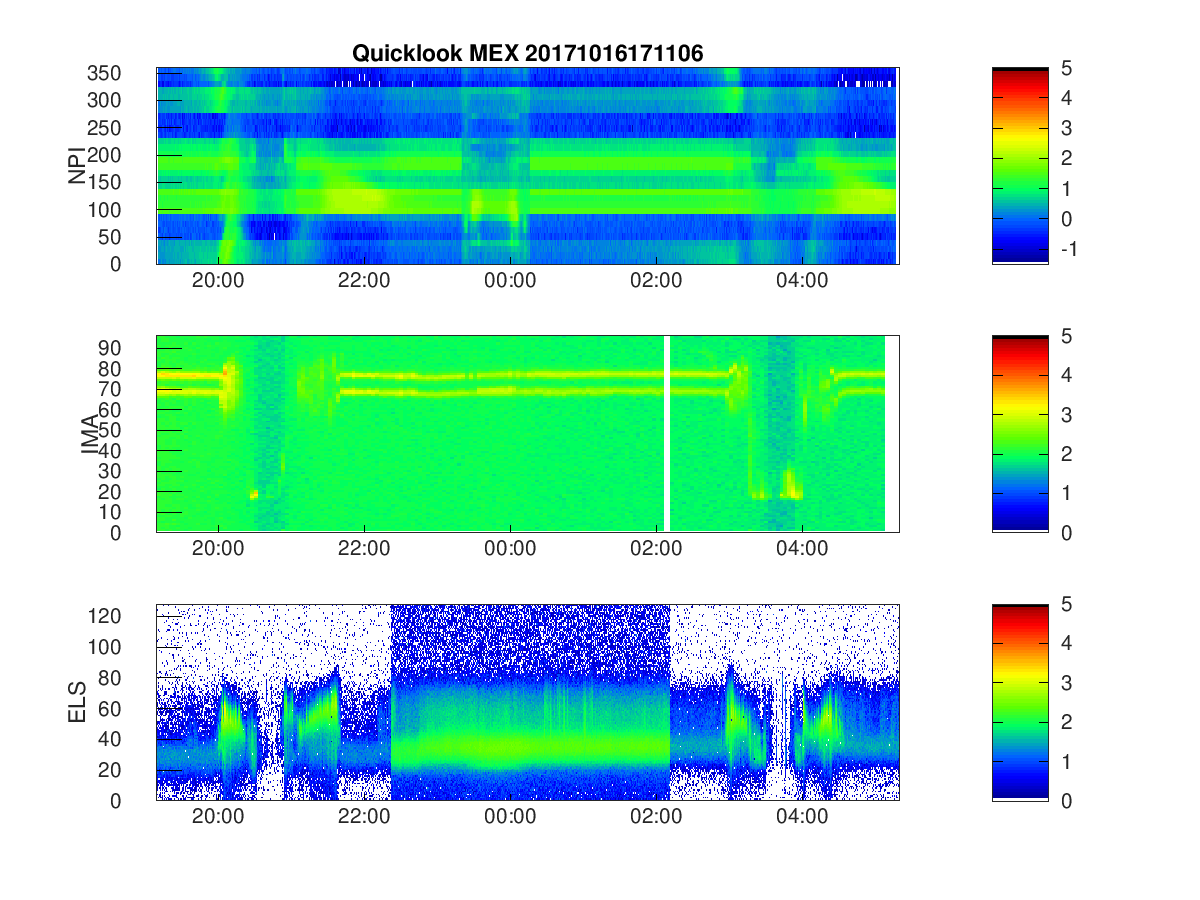The width and height of the screenshot is (1200, 900).
Task: Click the NPI spectrogram plot panel
Action: click(527, 166)
